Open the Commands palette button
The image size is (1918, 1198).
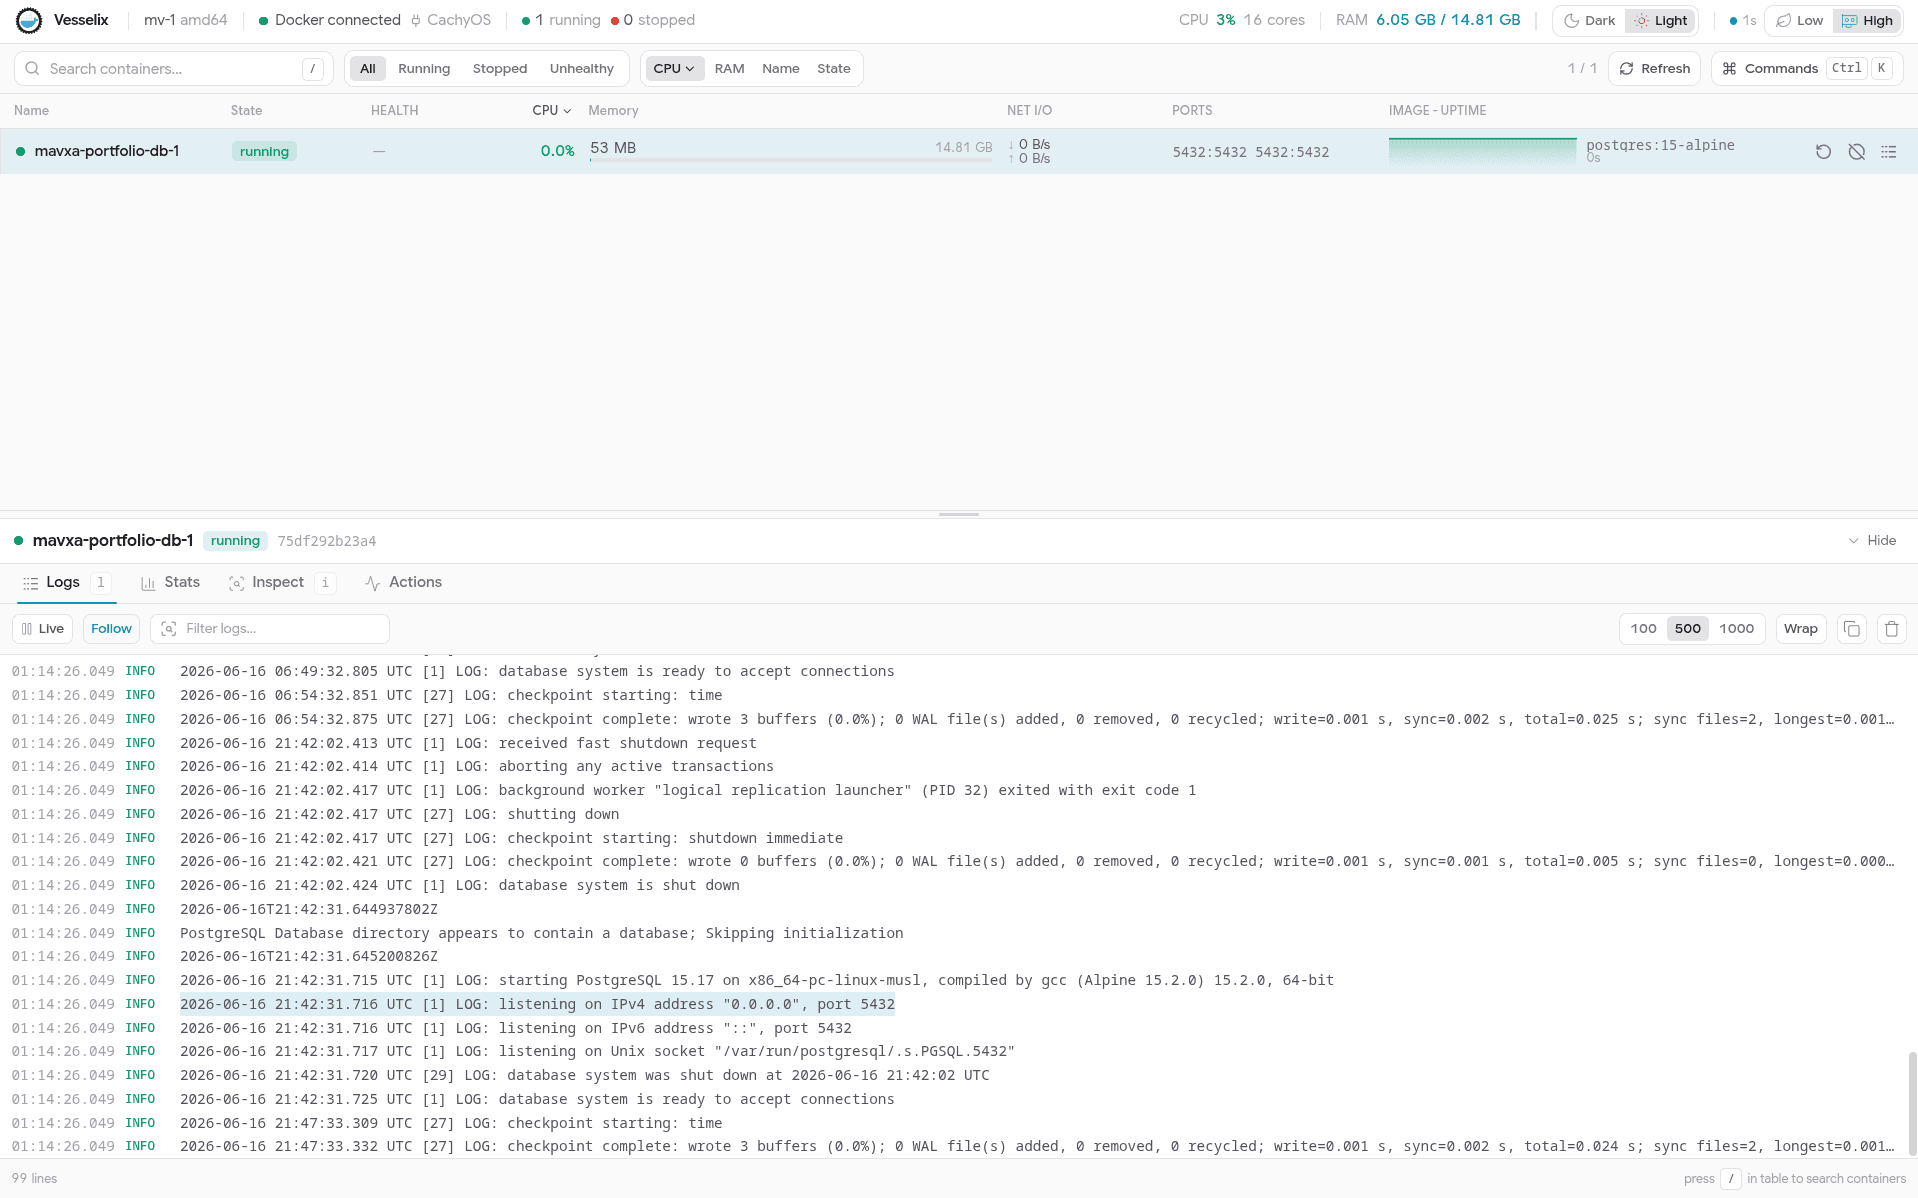tap(1806, 69)
